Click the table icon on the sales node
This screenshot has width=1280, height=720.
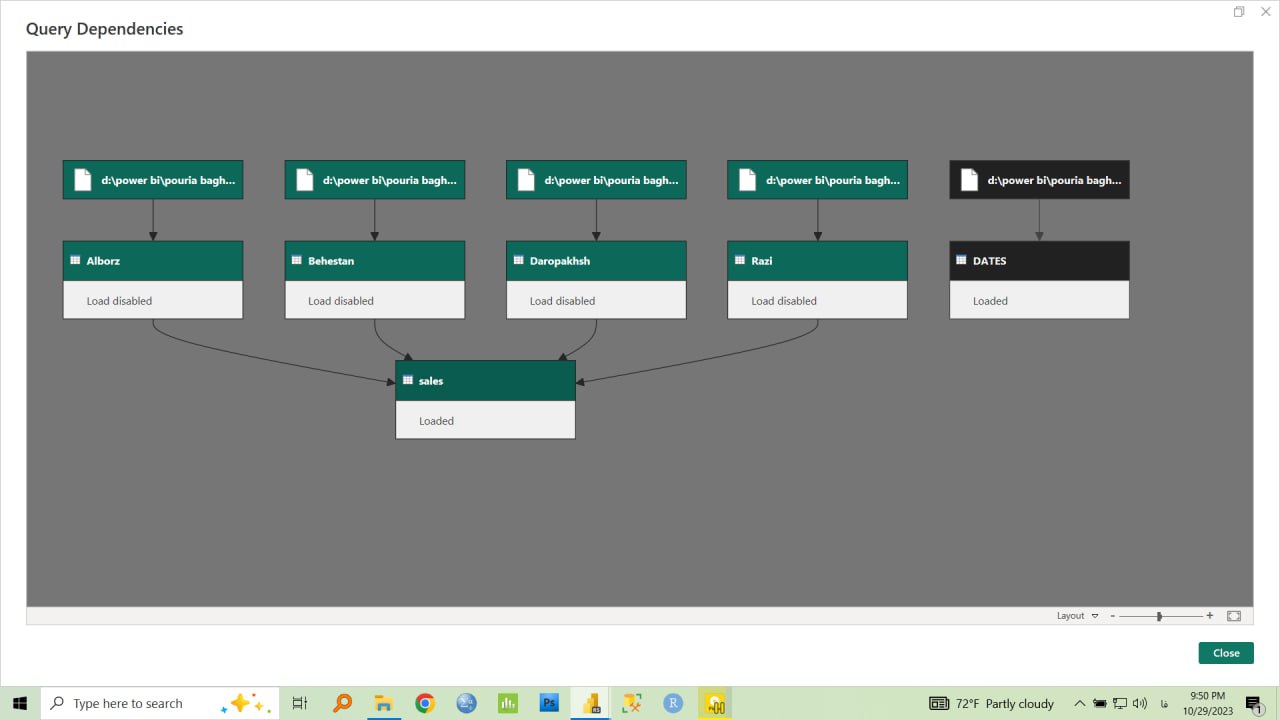coord(407,381)
